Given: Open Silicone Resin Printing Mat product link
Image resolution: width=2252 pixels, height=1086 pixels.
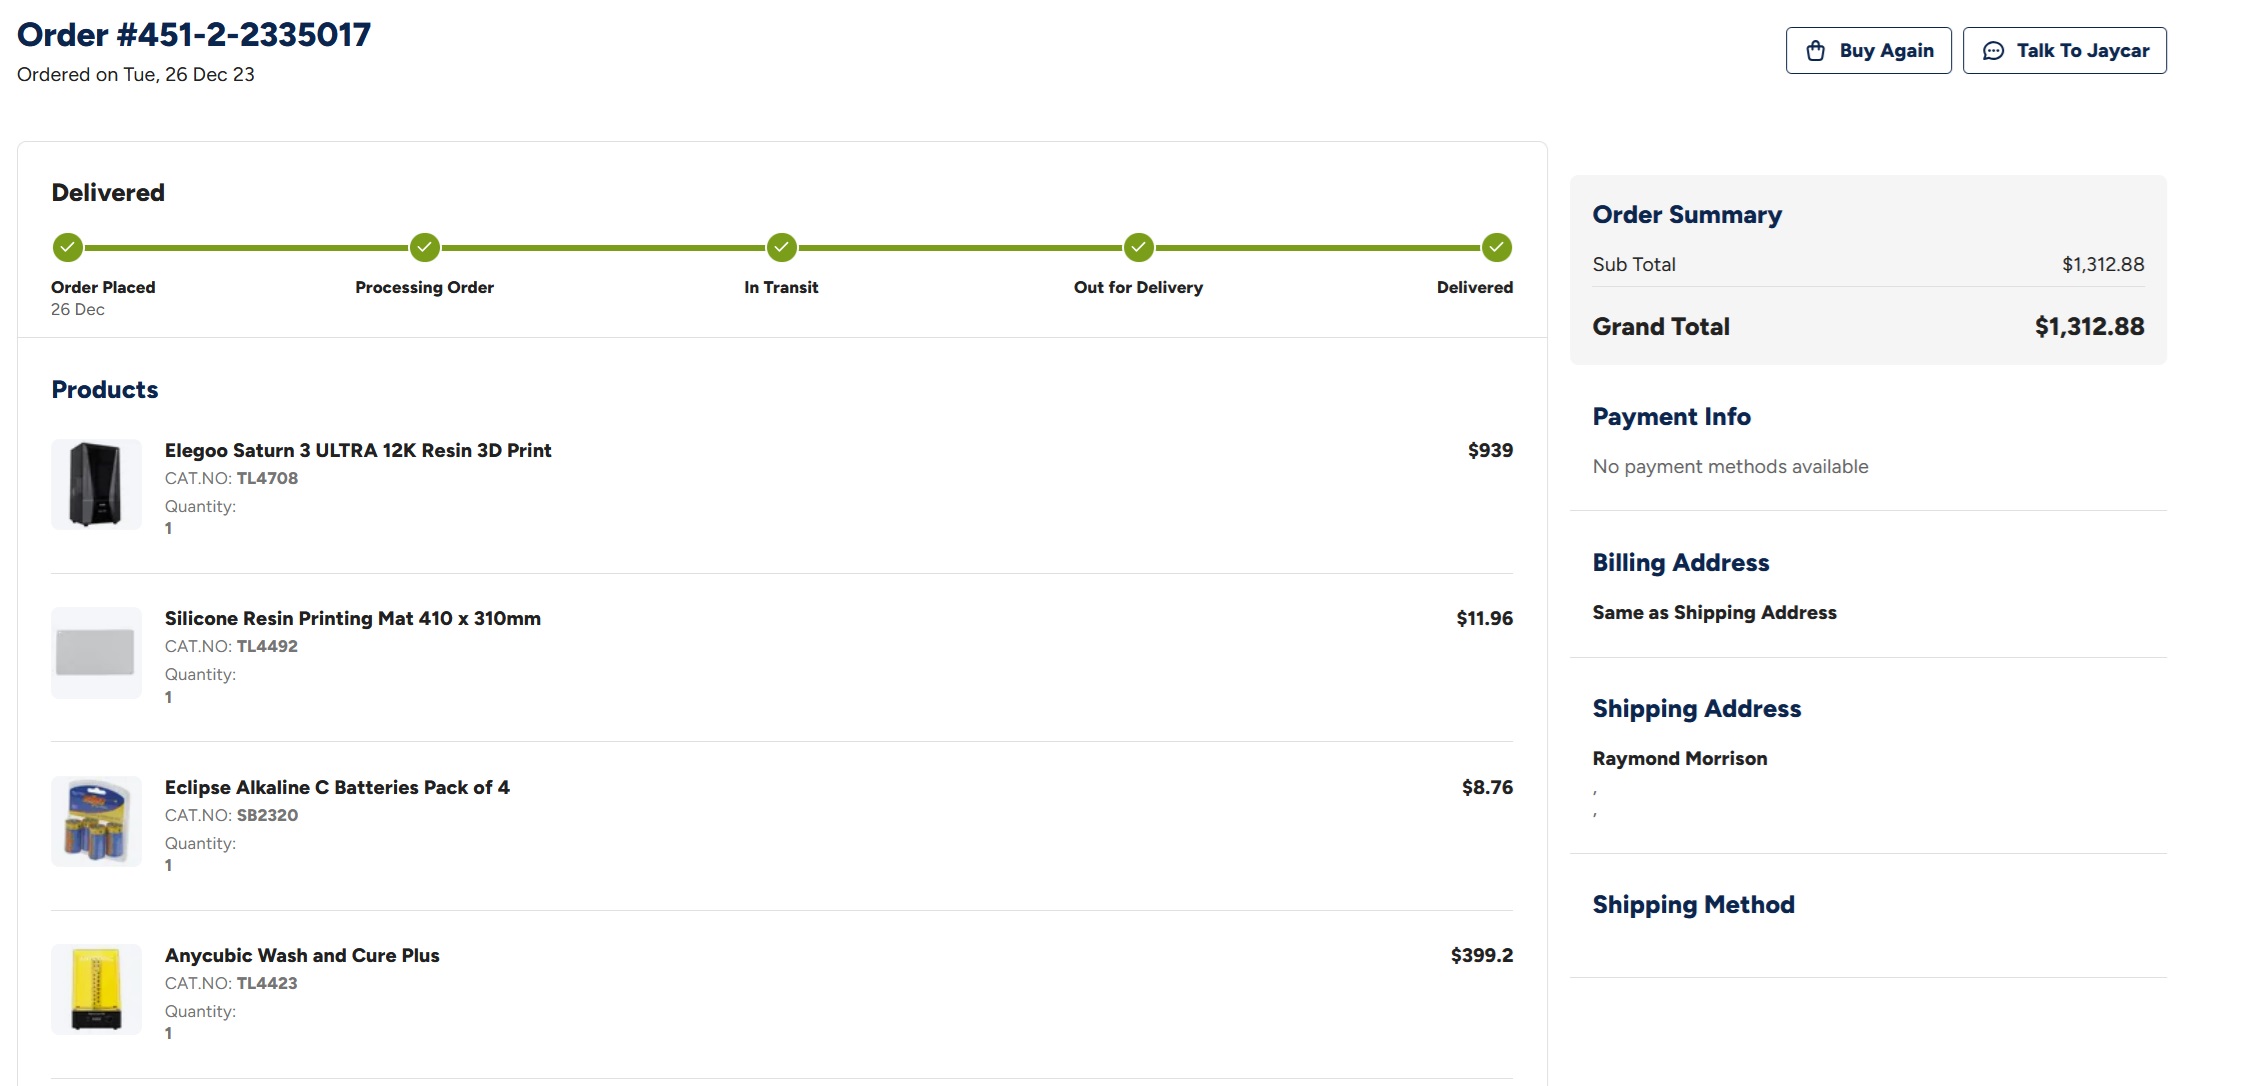Looking at the screenshot, I should pos(353,618).
